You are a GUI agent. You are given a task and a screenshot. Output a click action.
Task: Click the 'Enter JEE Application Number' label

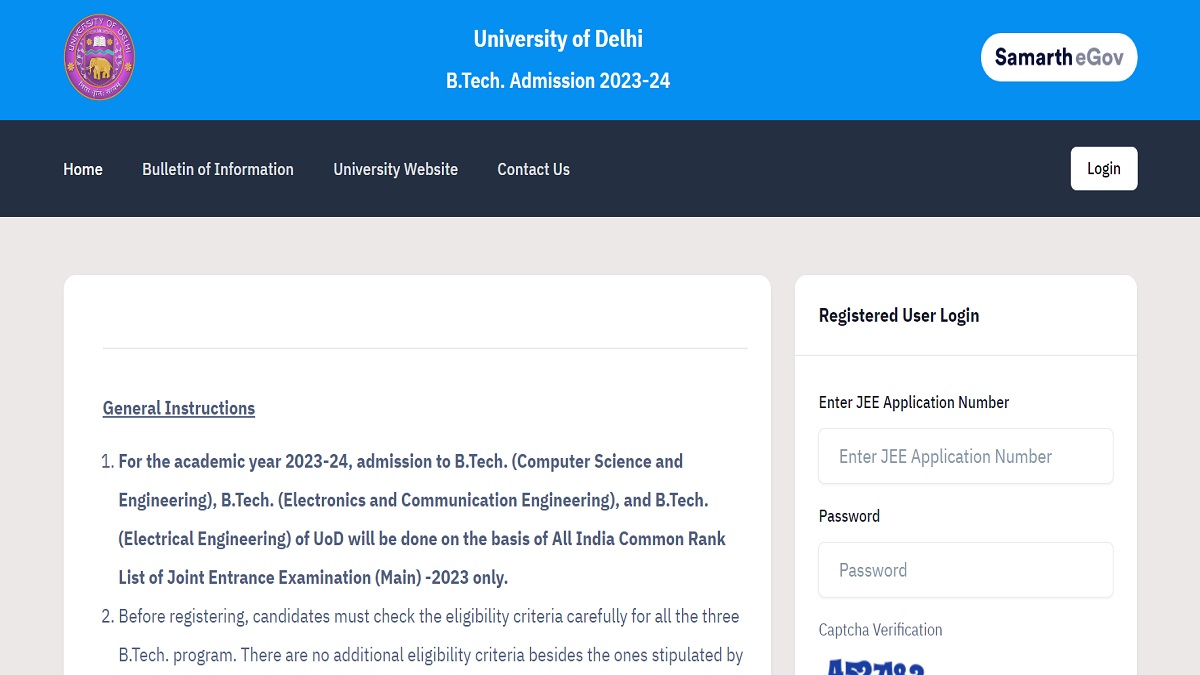tap(914, 402)
